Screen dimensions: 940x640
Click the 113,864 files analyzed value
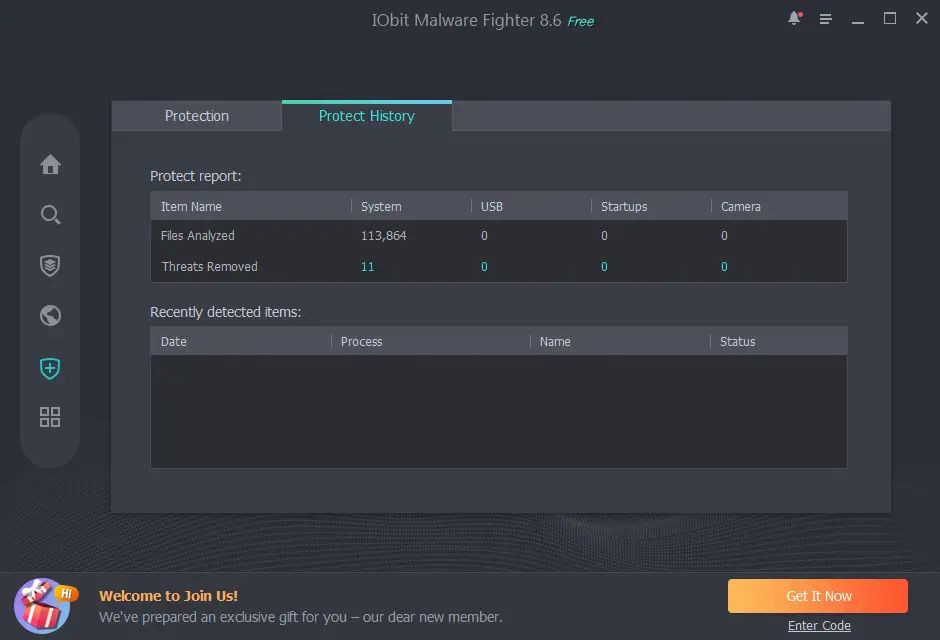click(384, 236)
